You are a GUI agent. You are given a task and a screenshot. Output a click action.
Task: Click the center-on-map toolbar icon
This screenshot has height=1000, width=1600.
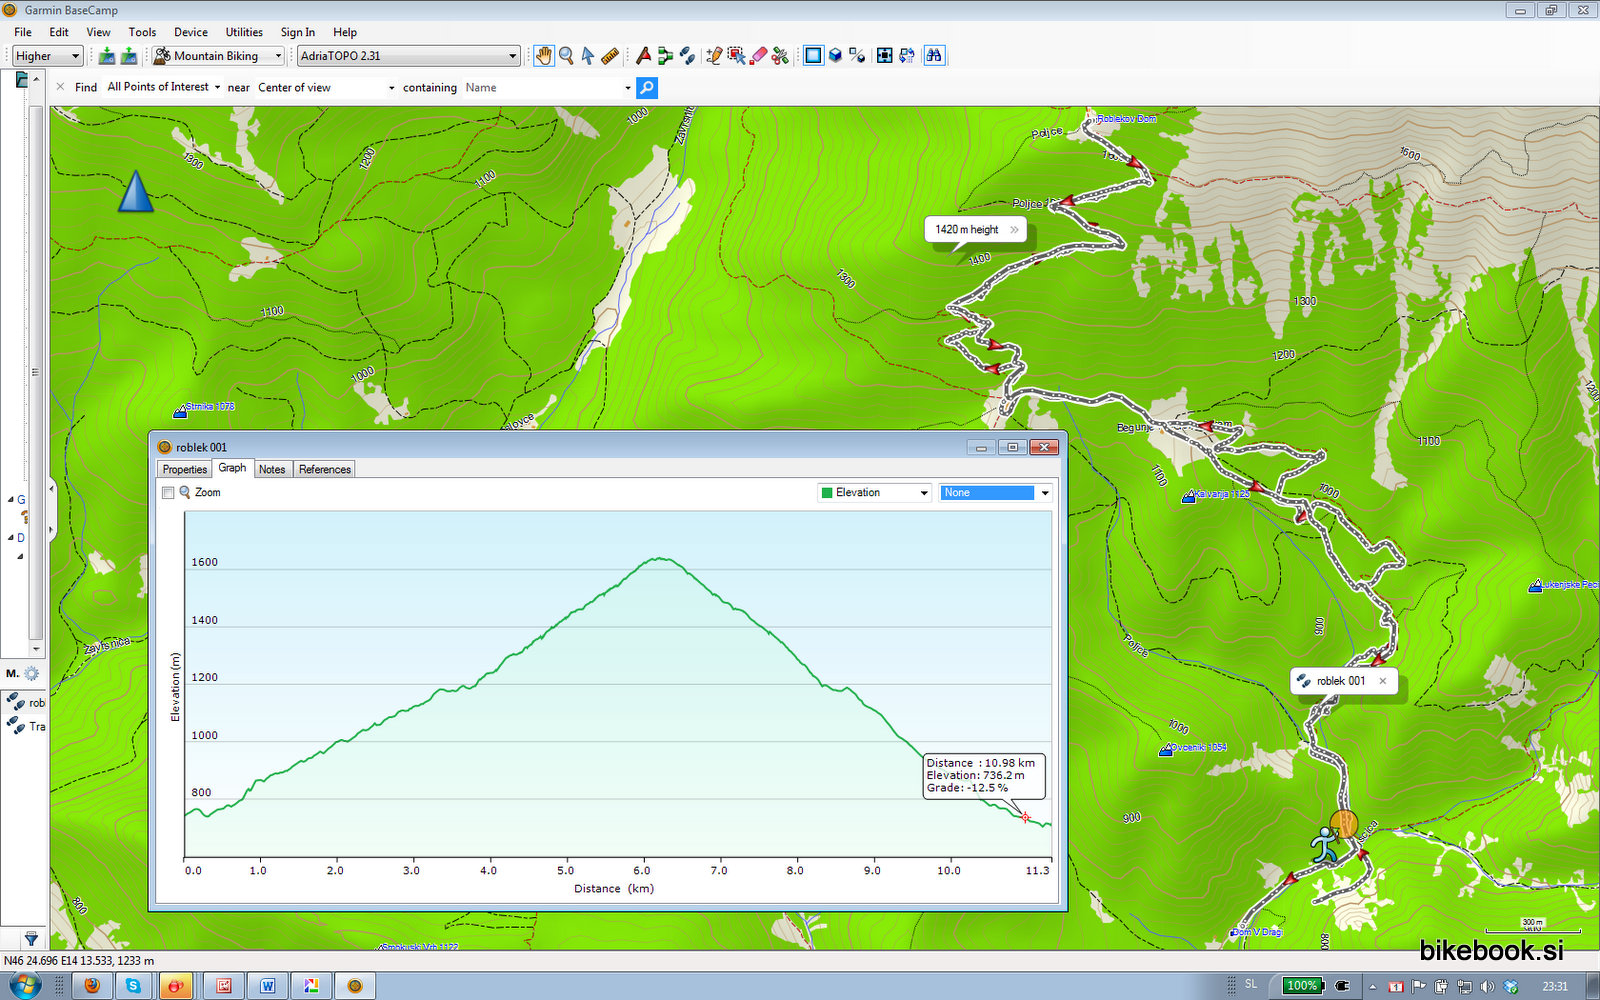pyautogui.click(x=884, y=56)
